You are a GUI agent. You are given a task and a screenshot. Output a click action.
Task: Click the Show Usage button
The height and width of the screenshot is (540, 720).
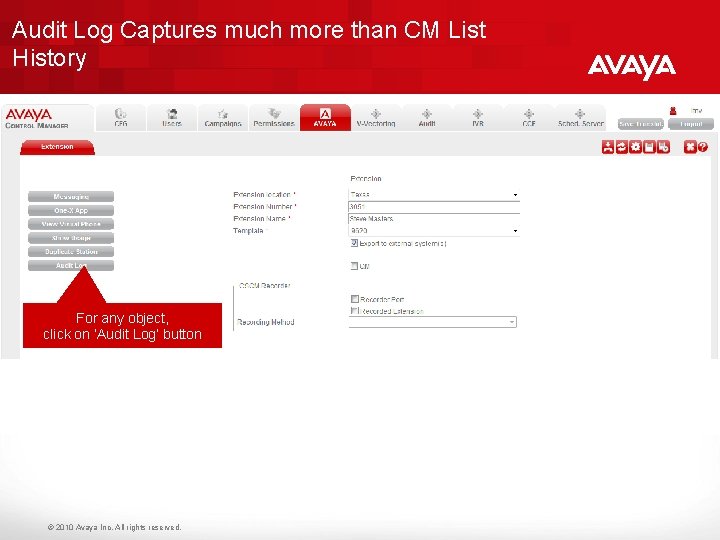71,238
